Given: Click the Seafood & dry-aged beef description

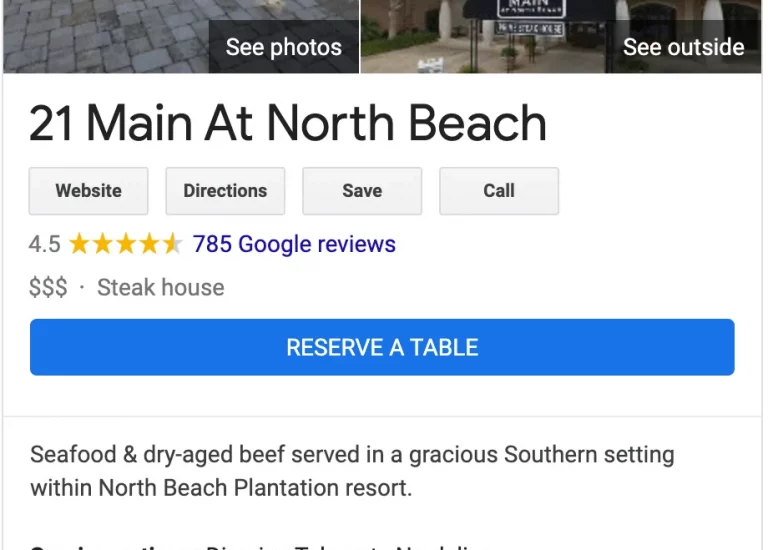Looking at the screenshot, I should tap(352, 471).
